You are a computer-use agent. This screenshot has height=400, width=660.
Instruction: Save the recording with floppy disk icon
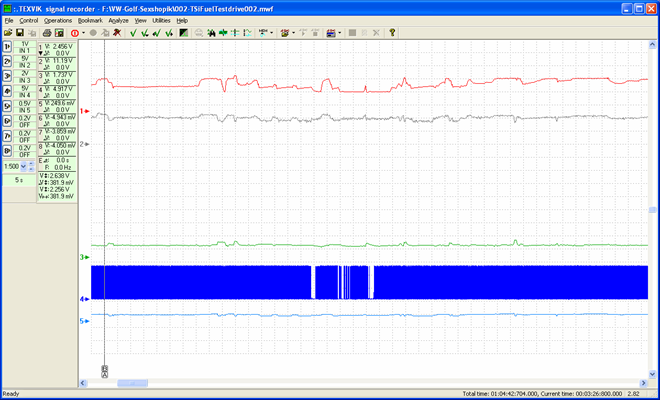tap(19, 33)
